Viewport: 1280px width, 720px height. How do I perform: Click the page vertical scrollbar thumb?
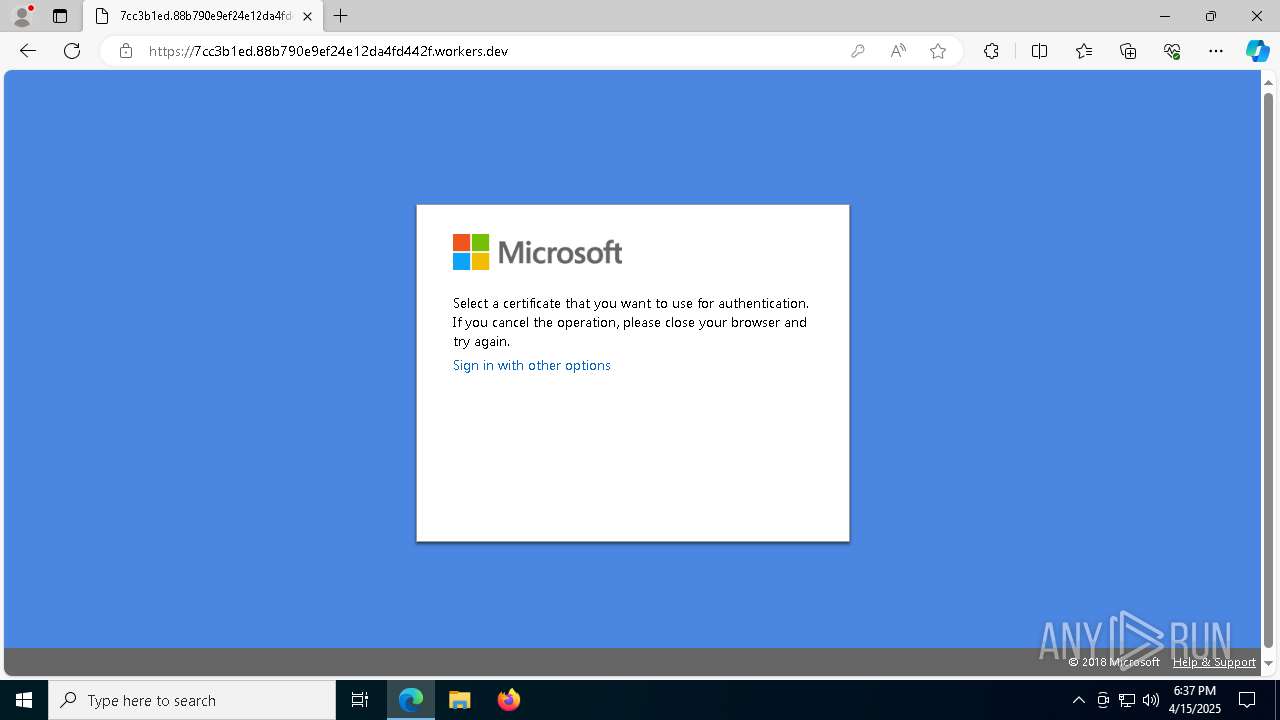(x=1268, y=370)
